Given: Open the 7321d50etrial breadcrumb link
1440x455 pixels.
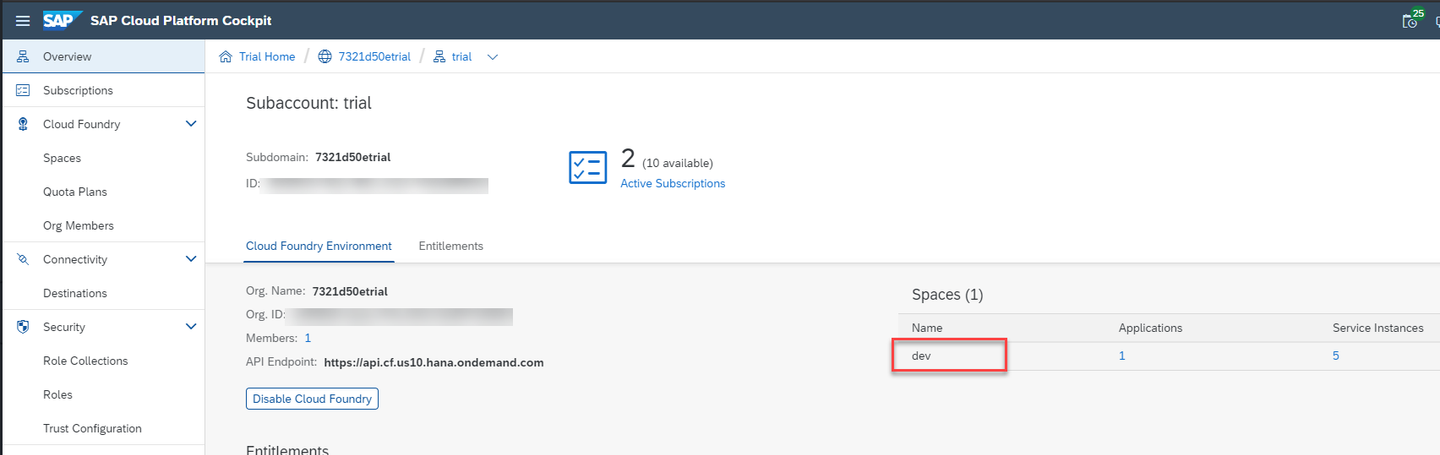Looking at the screenshot, I should pos(374,57).
